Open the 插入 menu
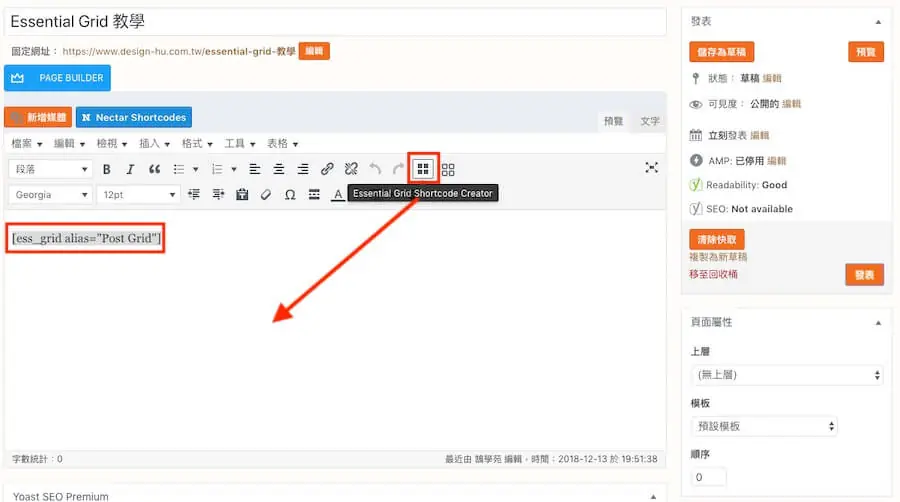The image size is (900, 502). pos(154,143)
